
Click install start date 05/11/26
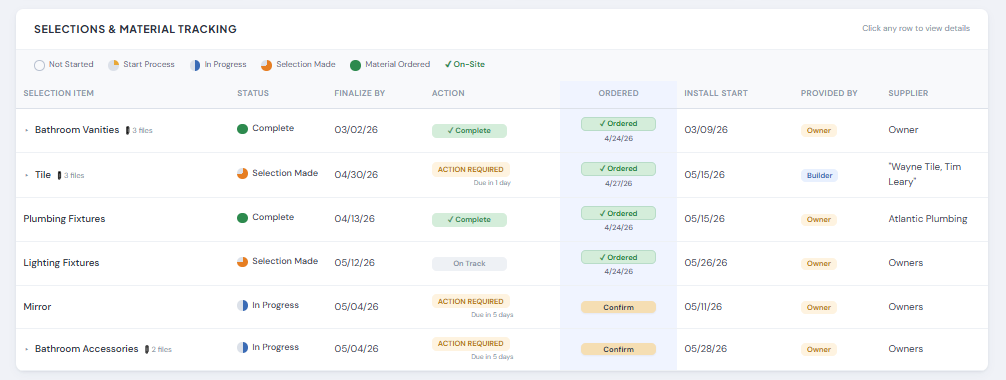tap(703, 307)
